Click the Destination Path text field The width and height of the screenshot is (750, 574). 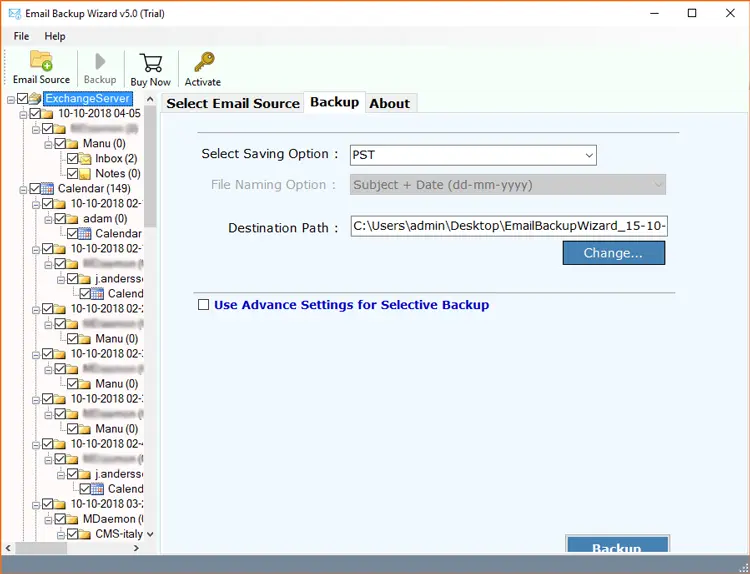(509, 227)
